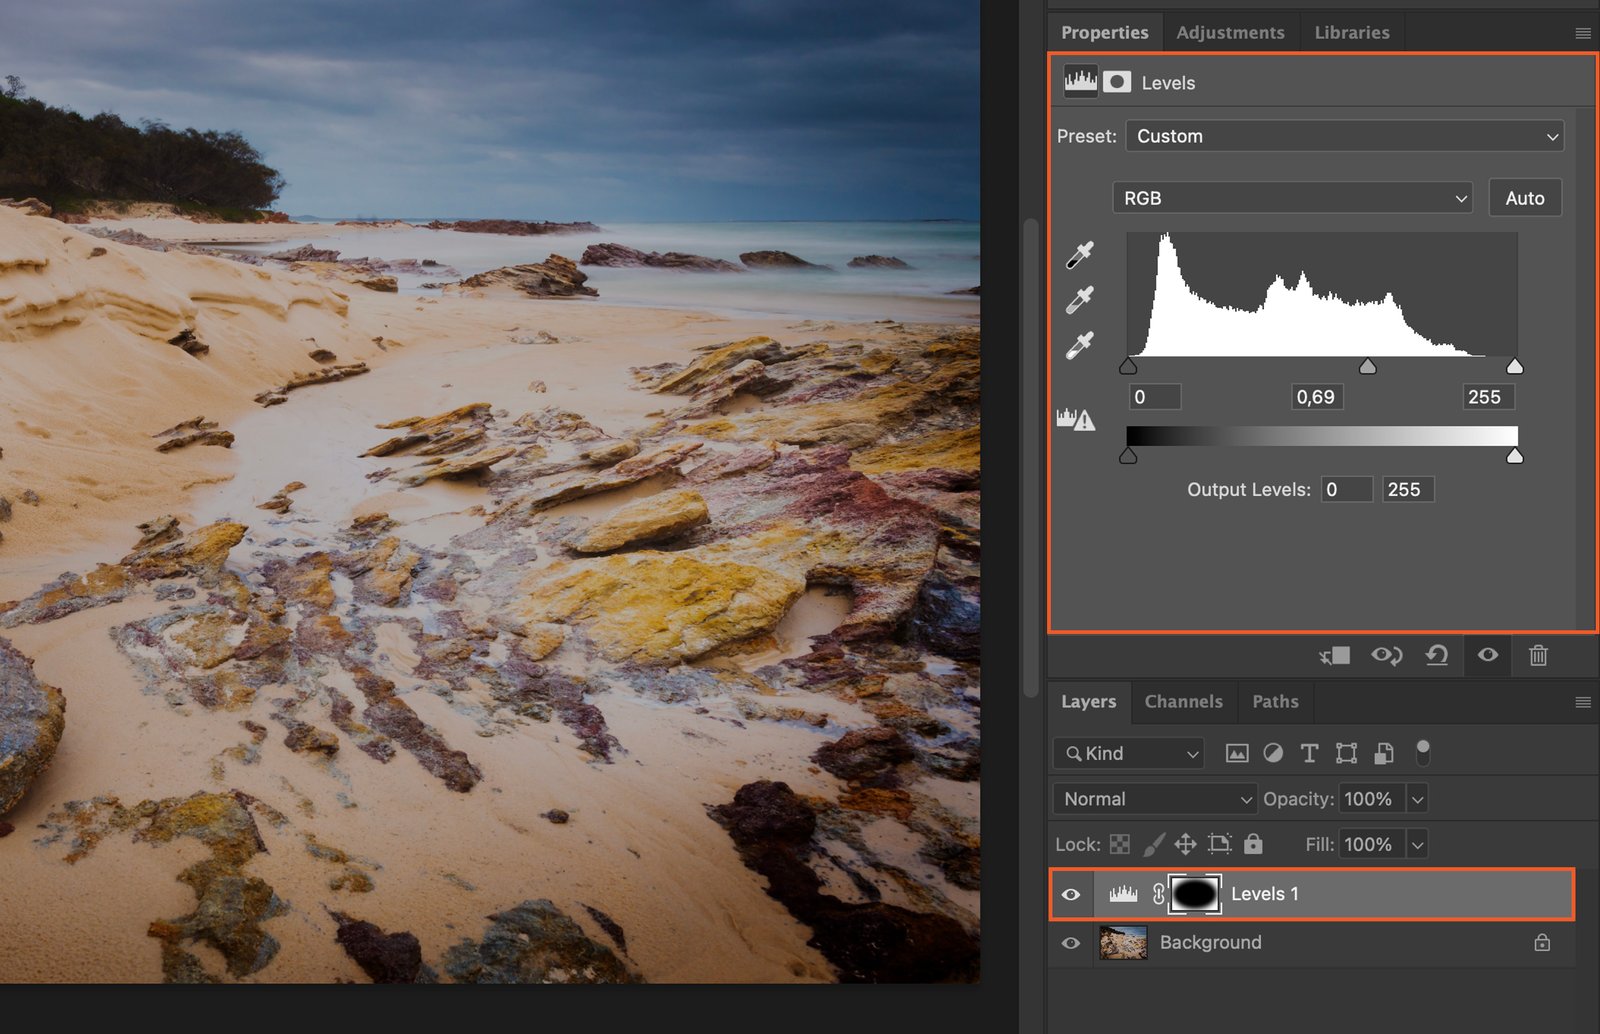The image size is (1600, 1034).
Task: Click the lock all padlock icon
Action: (x=1253, y=844)
